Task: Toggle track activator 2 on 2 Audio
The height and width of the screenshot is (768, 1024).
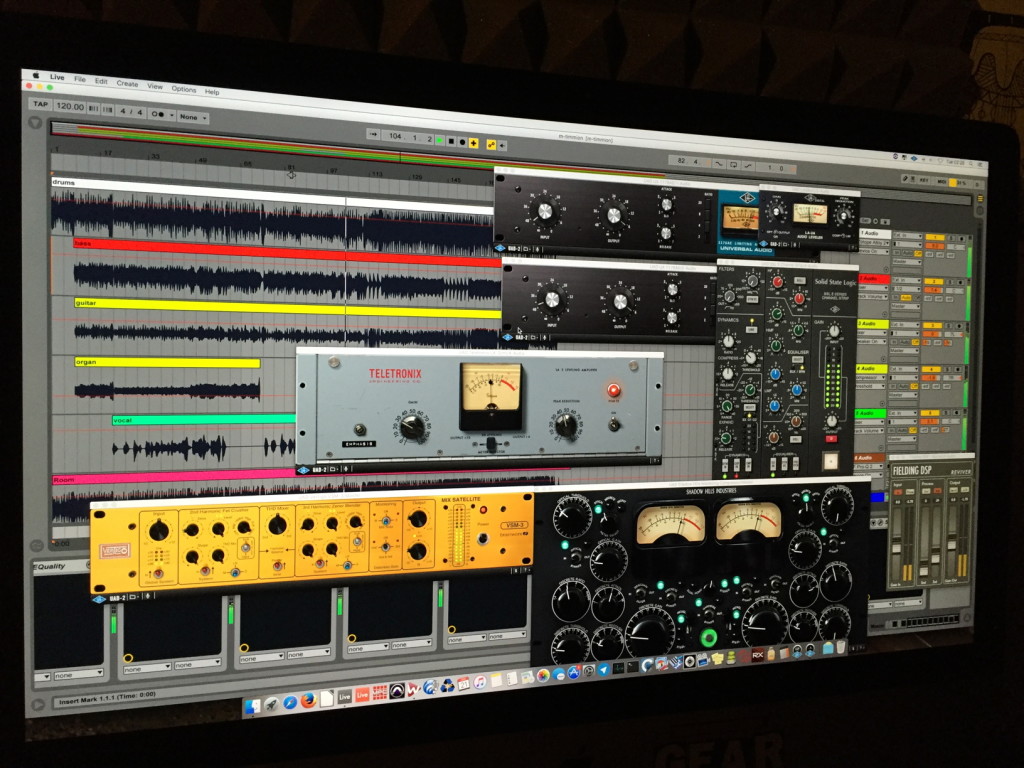Action: 933,281
